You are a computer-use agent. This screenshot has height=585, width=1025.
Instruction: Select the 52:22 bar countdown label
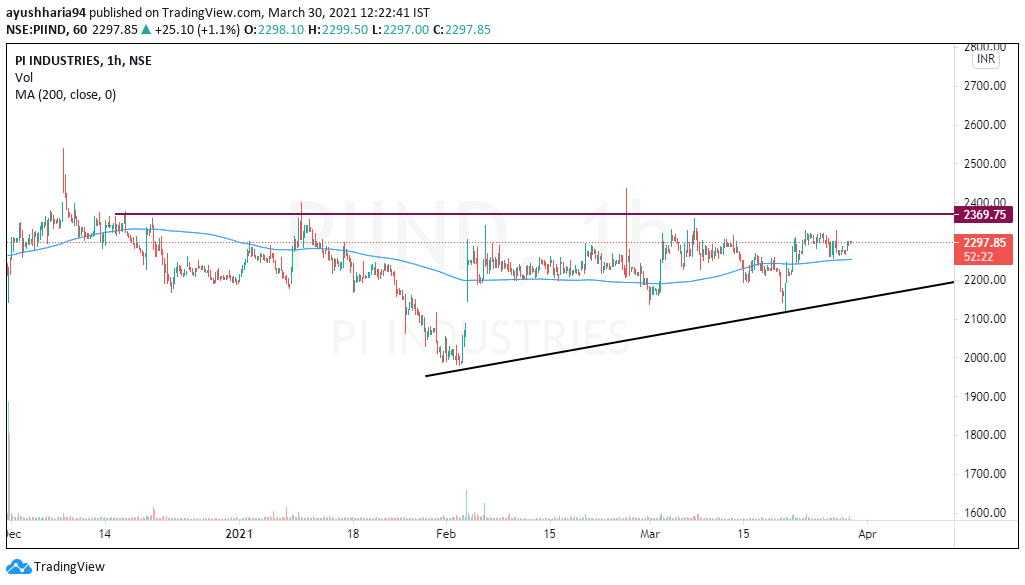978,257
